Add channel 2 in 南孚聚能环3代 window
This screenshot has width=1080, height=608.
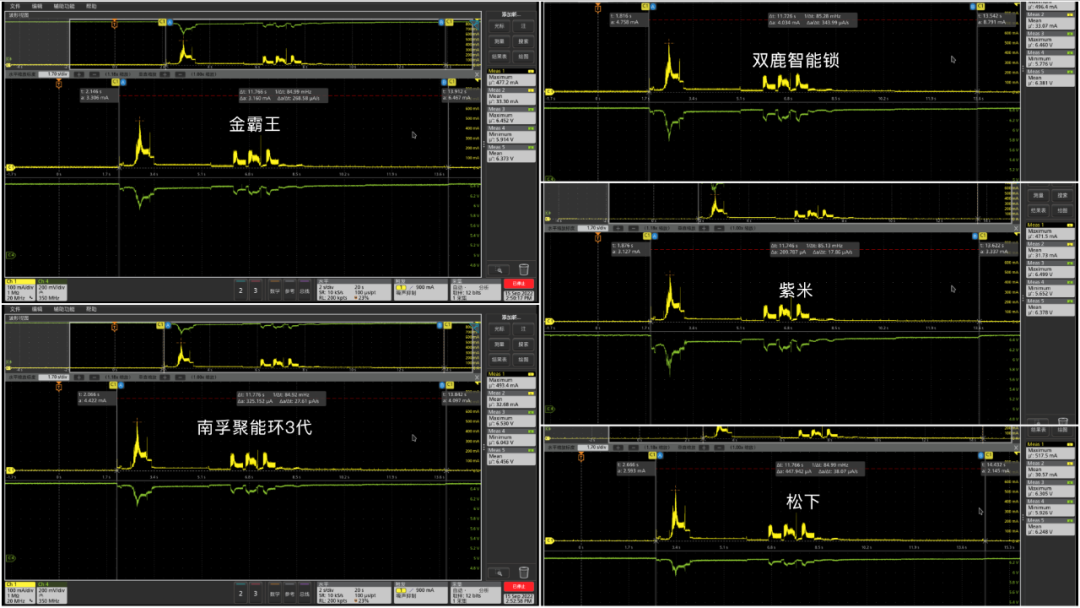pos(240,594)
